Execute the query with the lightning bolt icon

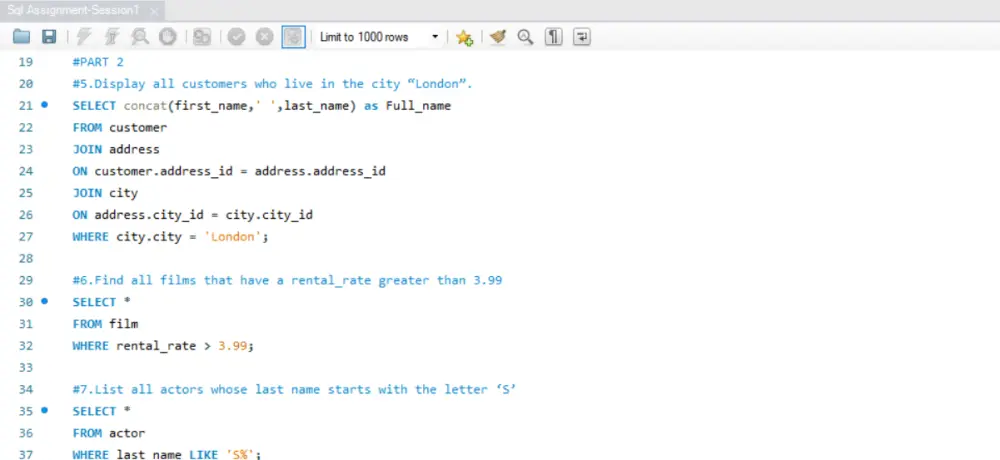point(84,37)
